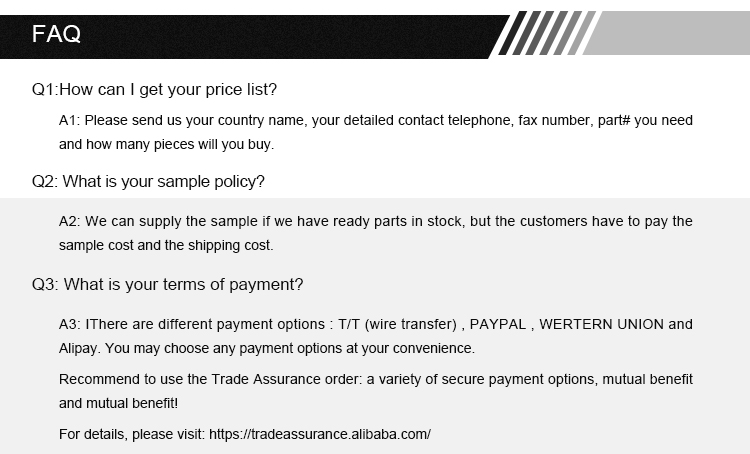Click the word PAYPAL in answer A3

(x=499, y=324)
